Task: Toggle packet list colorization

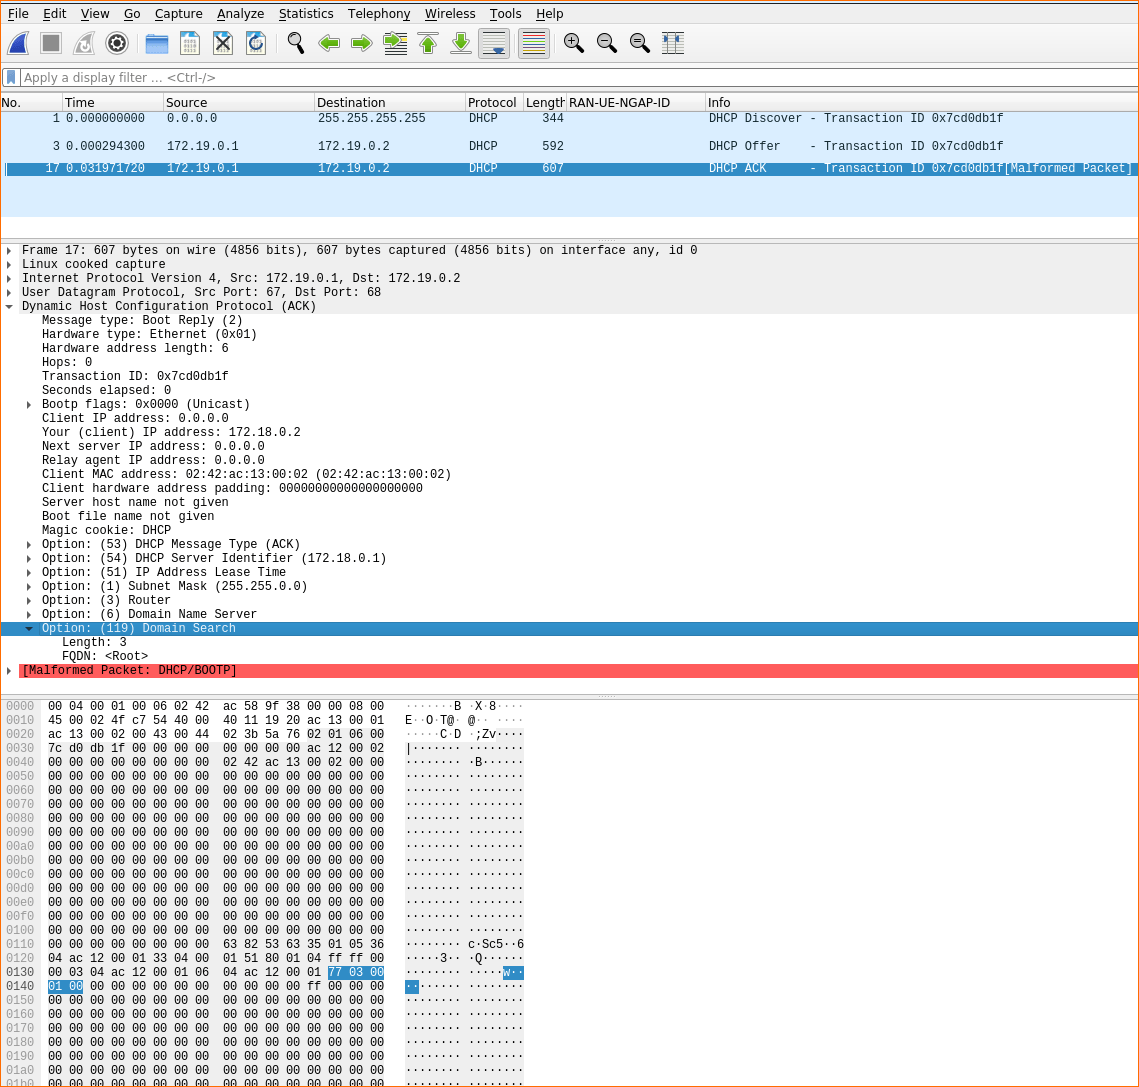Action: 534,43
